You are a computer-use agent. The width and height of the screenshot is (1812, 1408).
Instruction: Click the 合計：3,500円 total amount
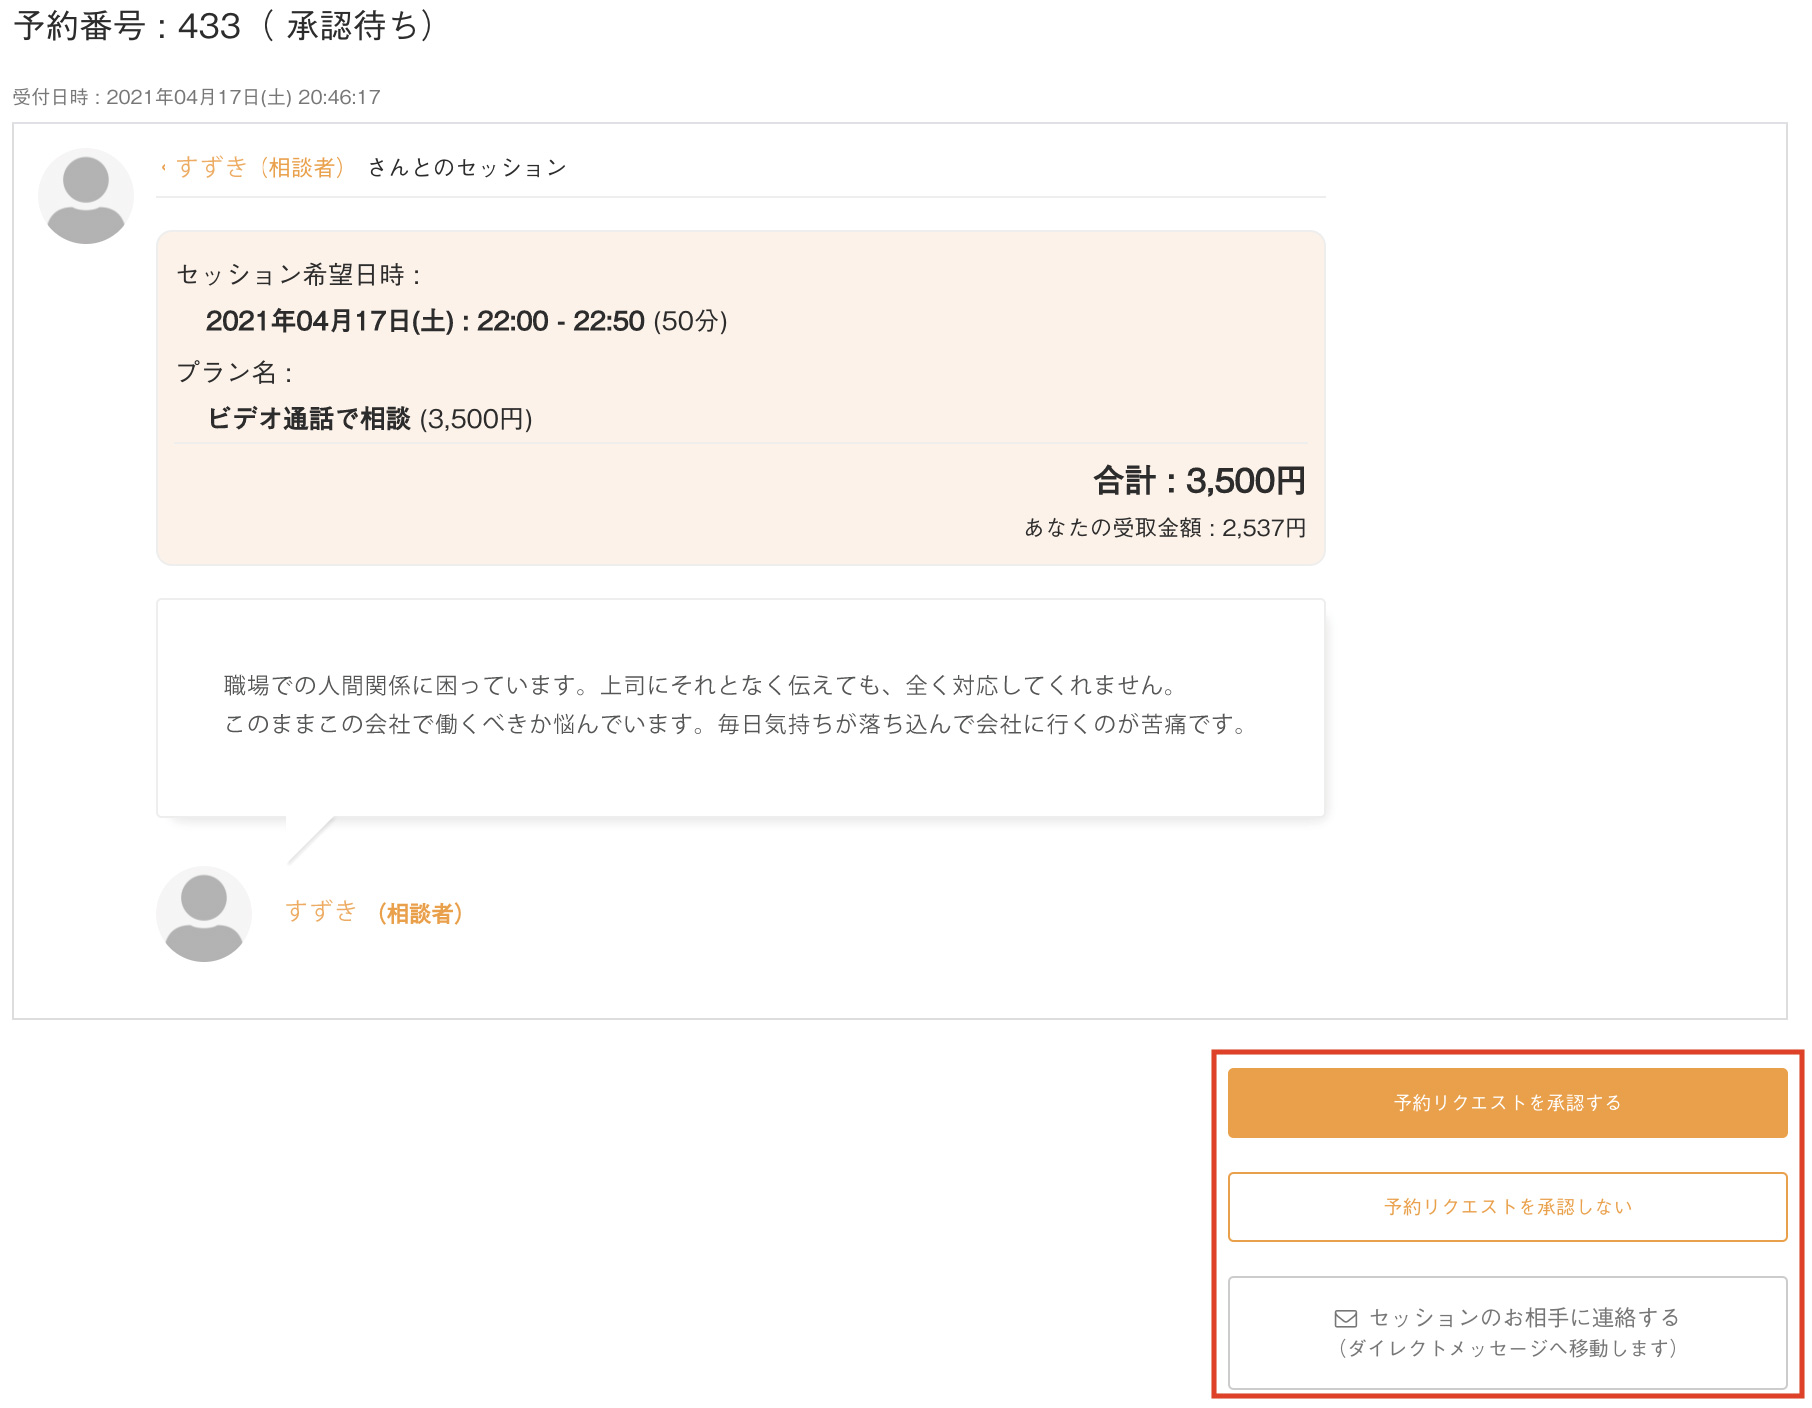coord(1198,481)
